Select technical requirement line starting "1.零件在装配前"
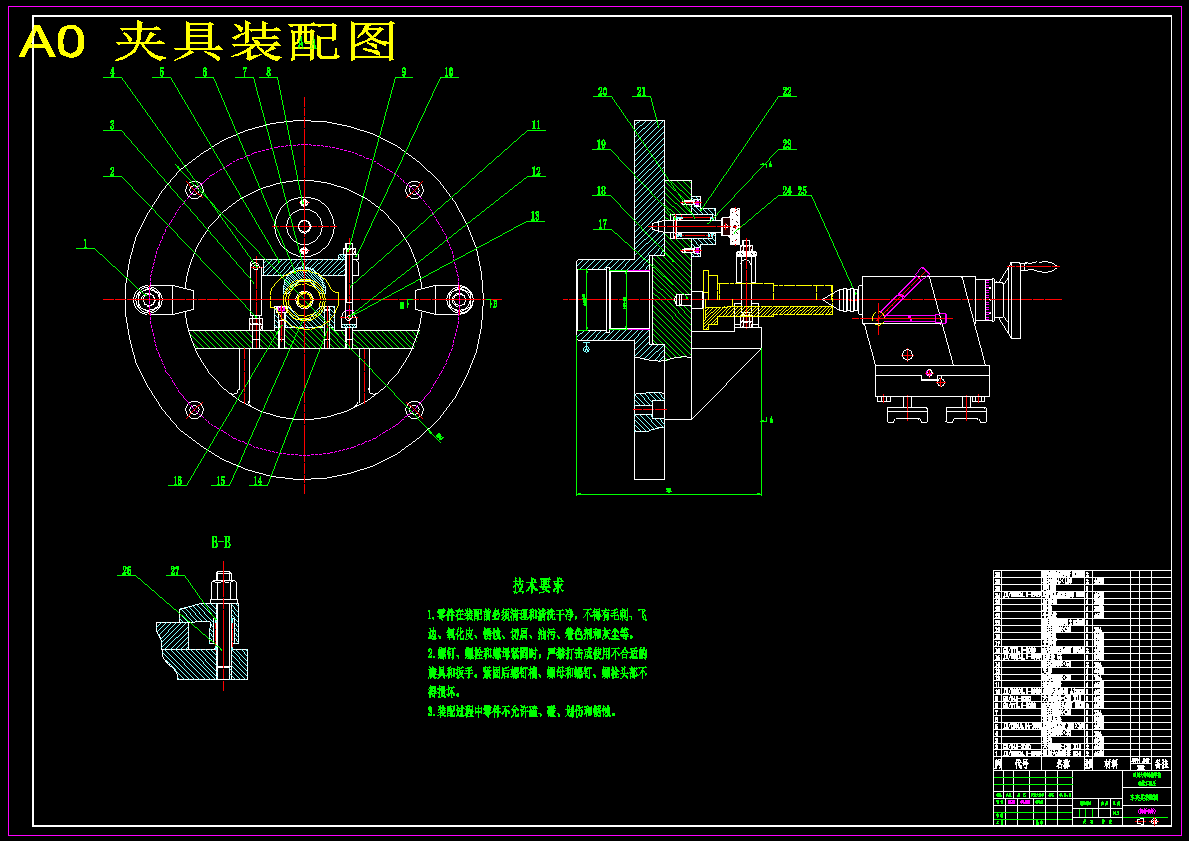The width and height of the screenshot is (1189, 841). (x=538, y=624)
